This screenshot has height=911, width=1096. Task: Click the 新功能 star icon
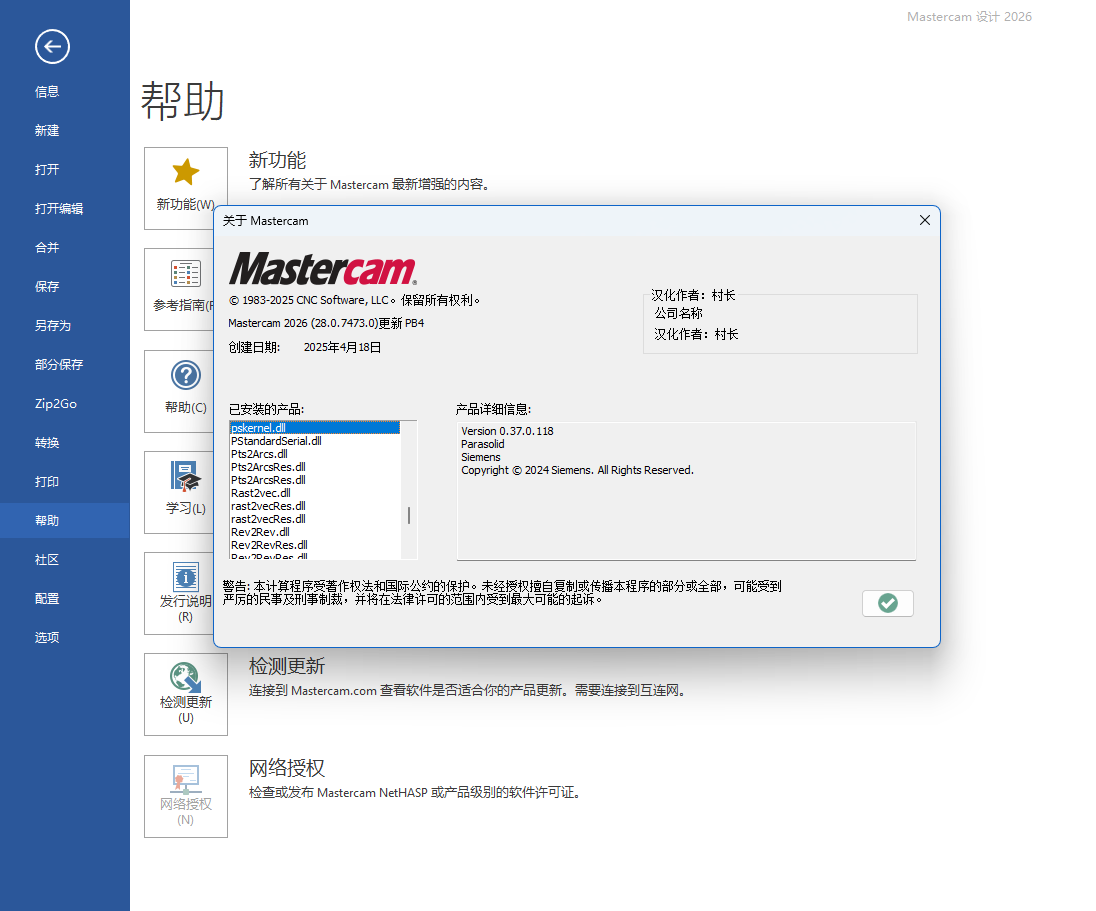point(185,172)
